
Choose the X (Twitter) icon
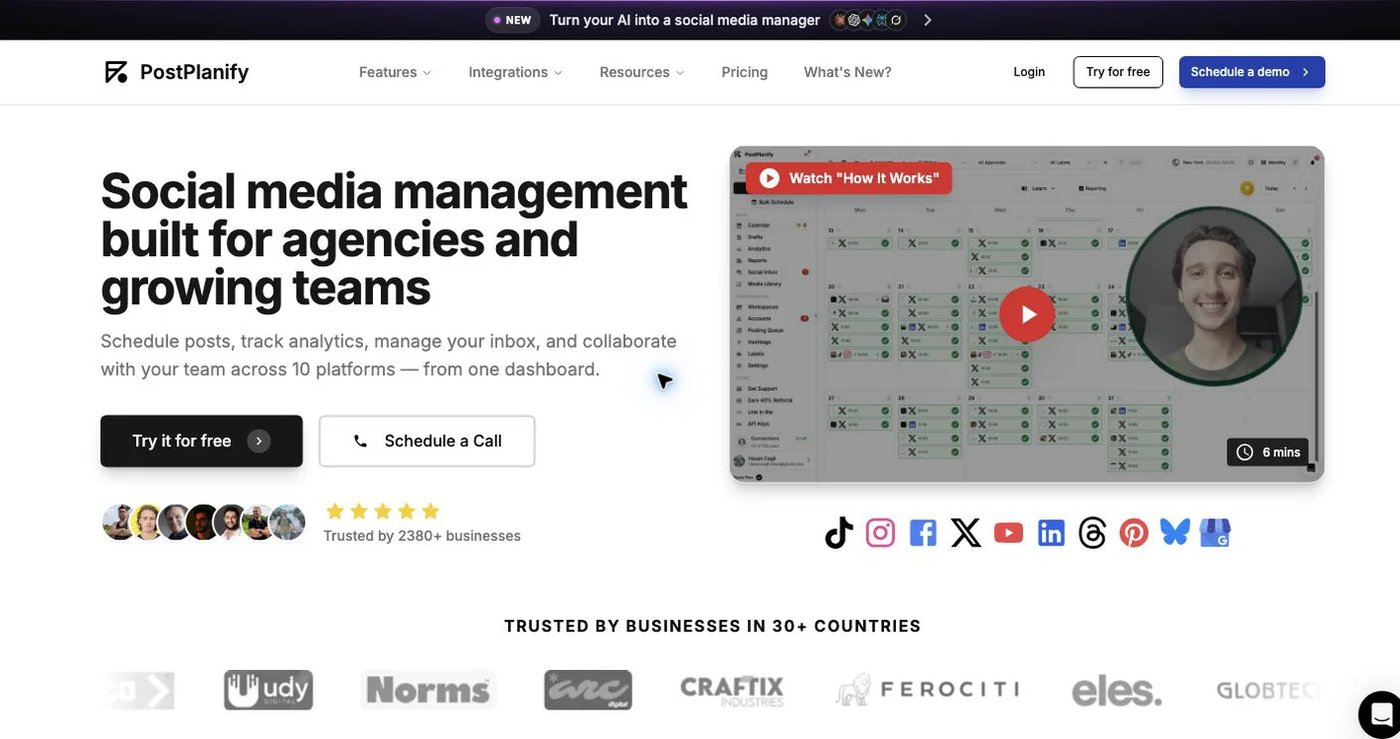coord(965,533)
